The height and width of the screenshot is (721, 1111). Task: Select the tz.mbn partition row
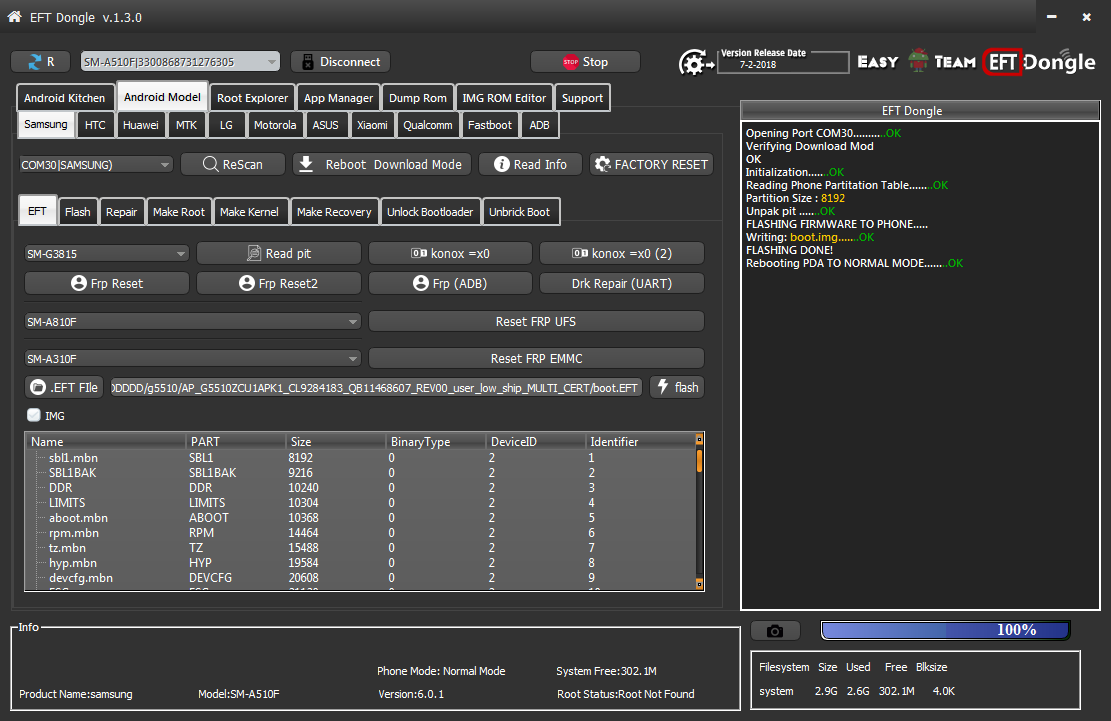[x=361, y=547]
